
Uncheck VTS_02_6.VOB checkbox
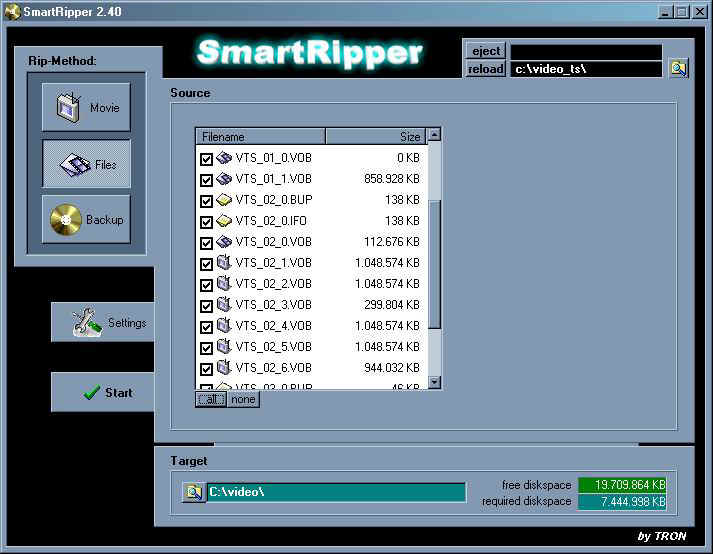coord(206,368)
